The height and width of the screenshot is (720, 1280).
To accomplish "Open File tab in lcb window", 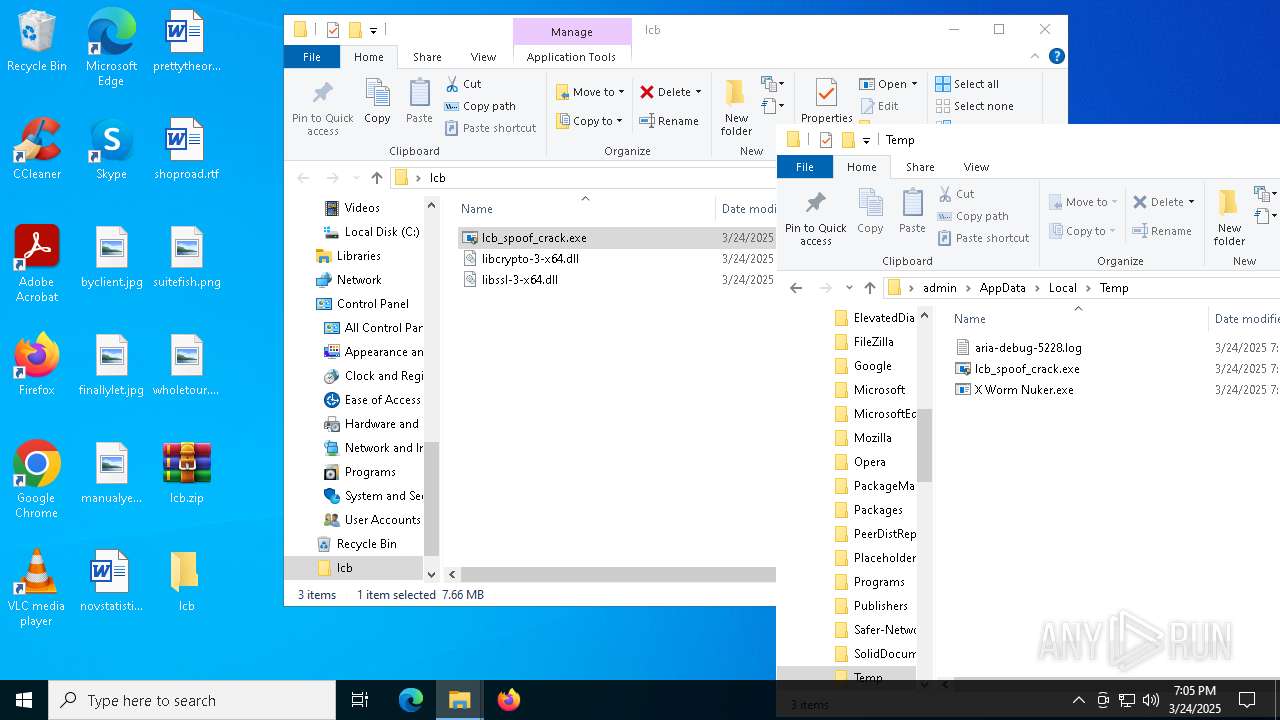I will point(312,57).
